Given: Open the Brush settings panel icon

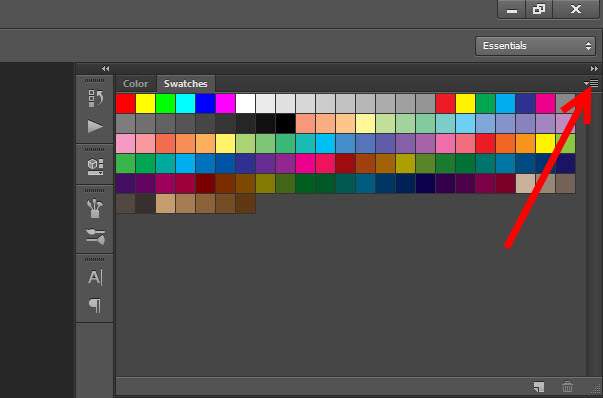Looking at the screenshot, I should pos(95,236).
